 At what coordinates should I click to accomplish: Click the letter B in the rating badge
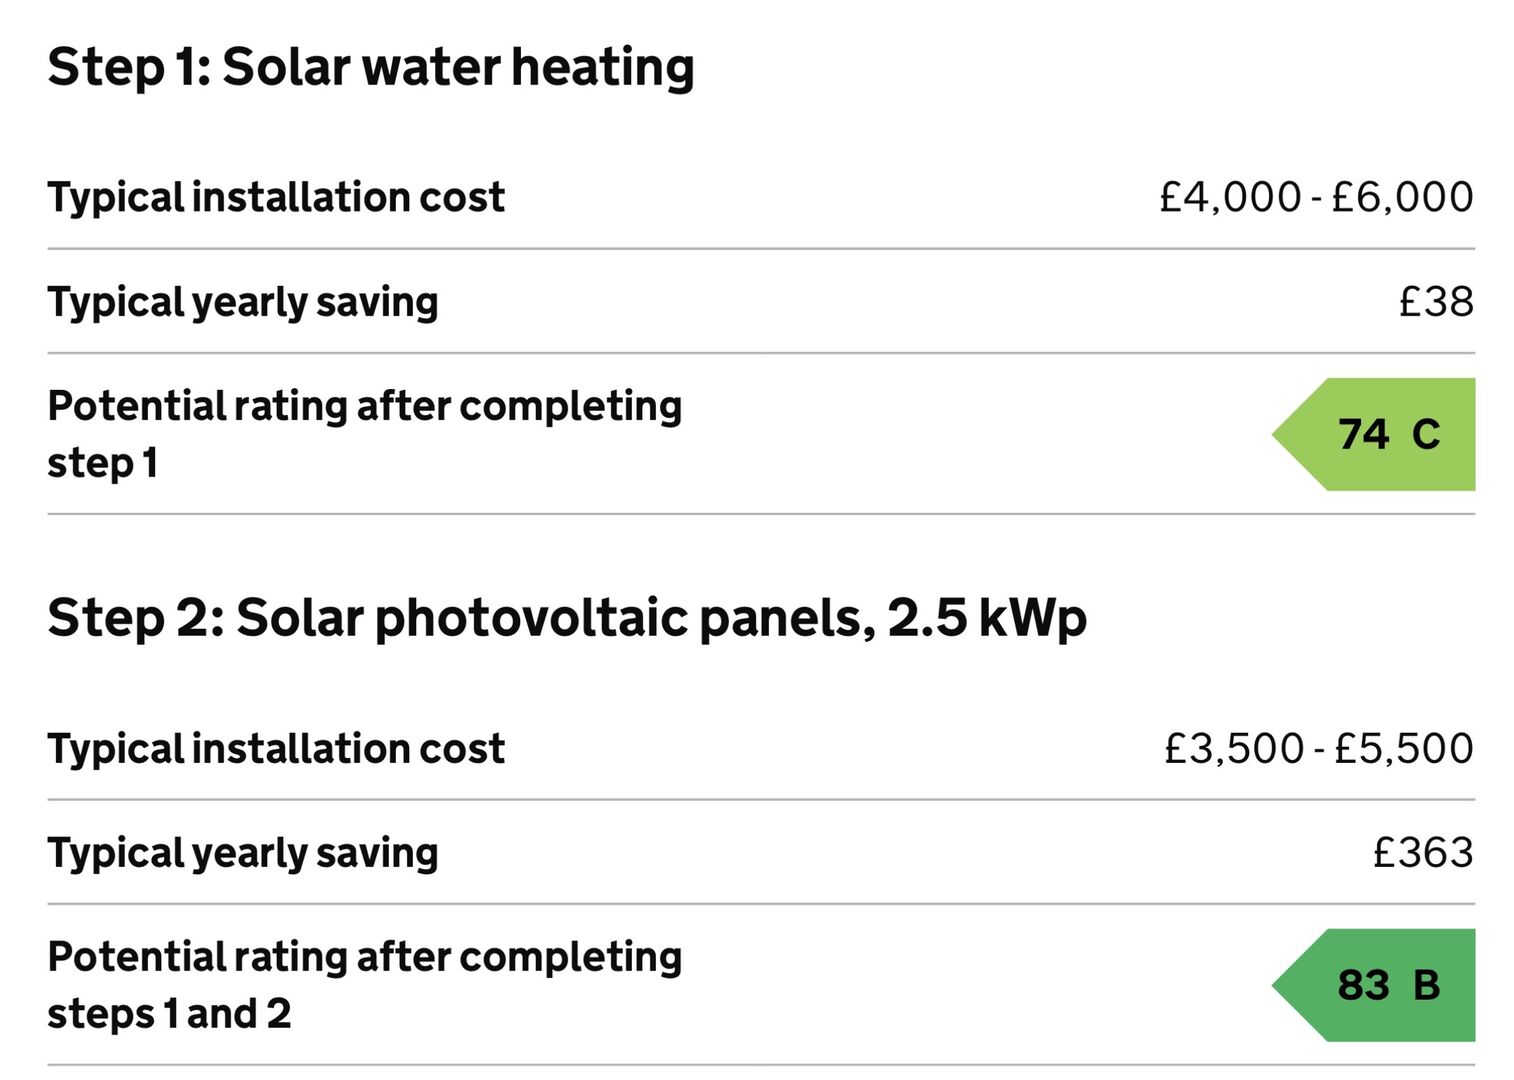(1426, 986)
